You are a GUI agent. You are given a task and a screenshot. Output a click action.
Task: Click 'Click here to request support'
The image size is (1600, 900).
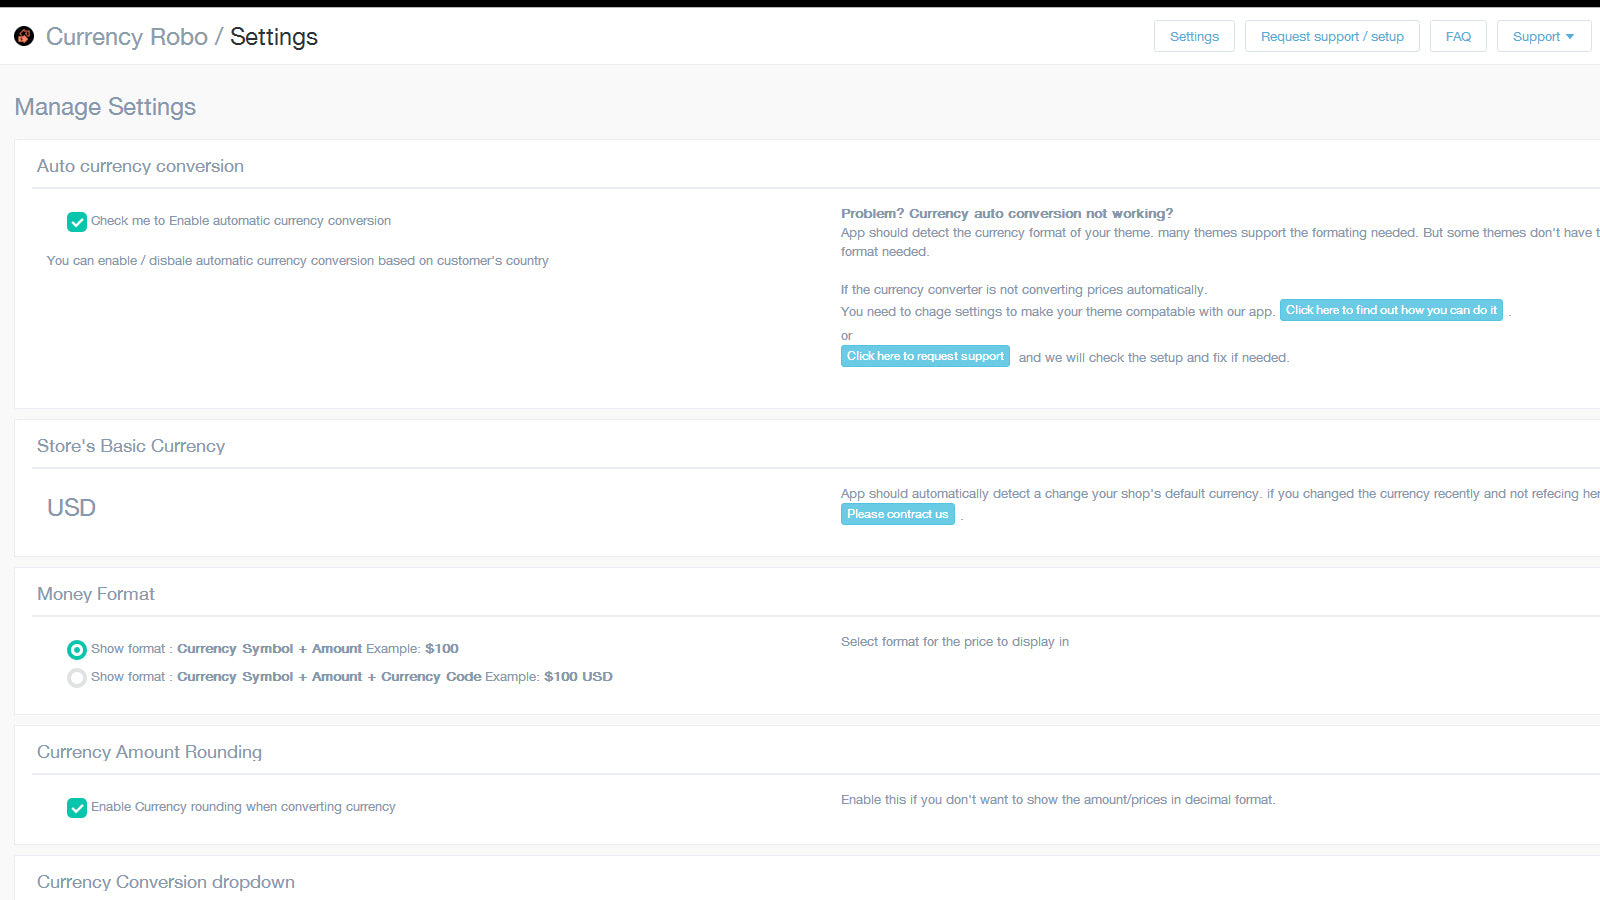924,356
